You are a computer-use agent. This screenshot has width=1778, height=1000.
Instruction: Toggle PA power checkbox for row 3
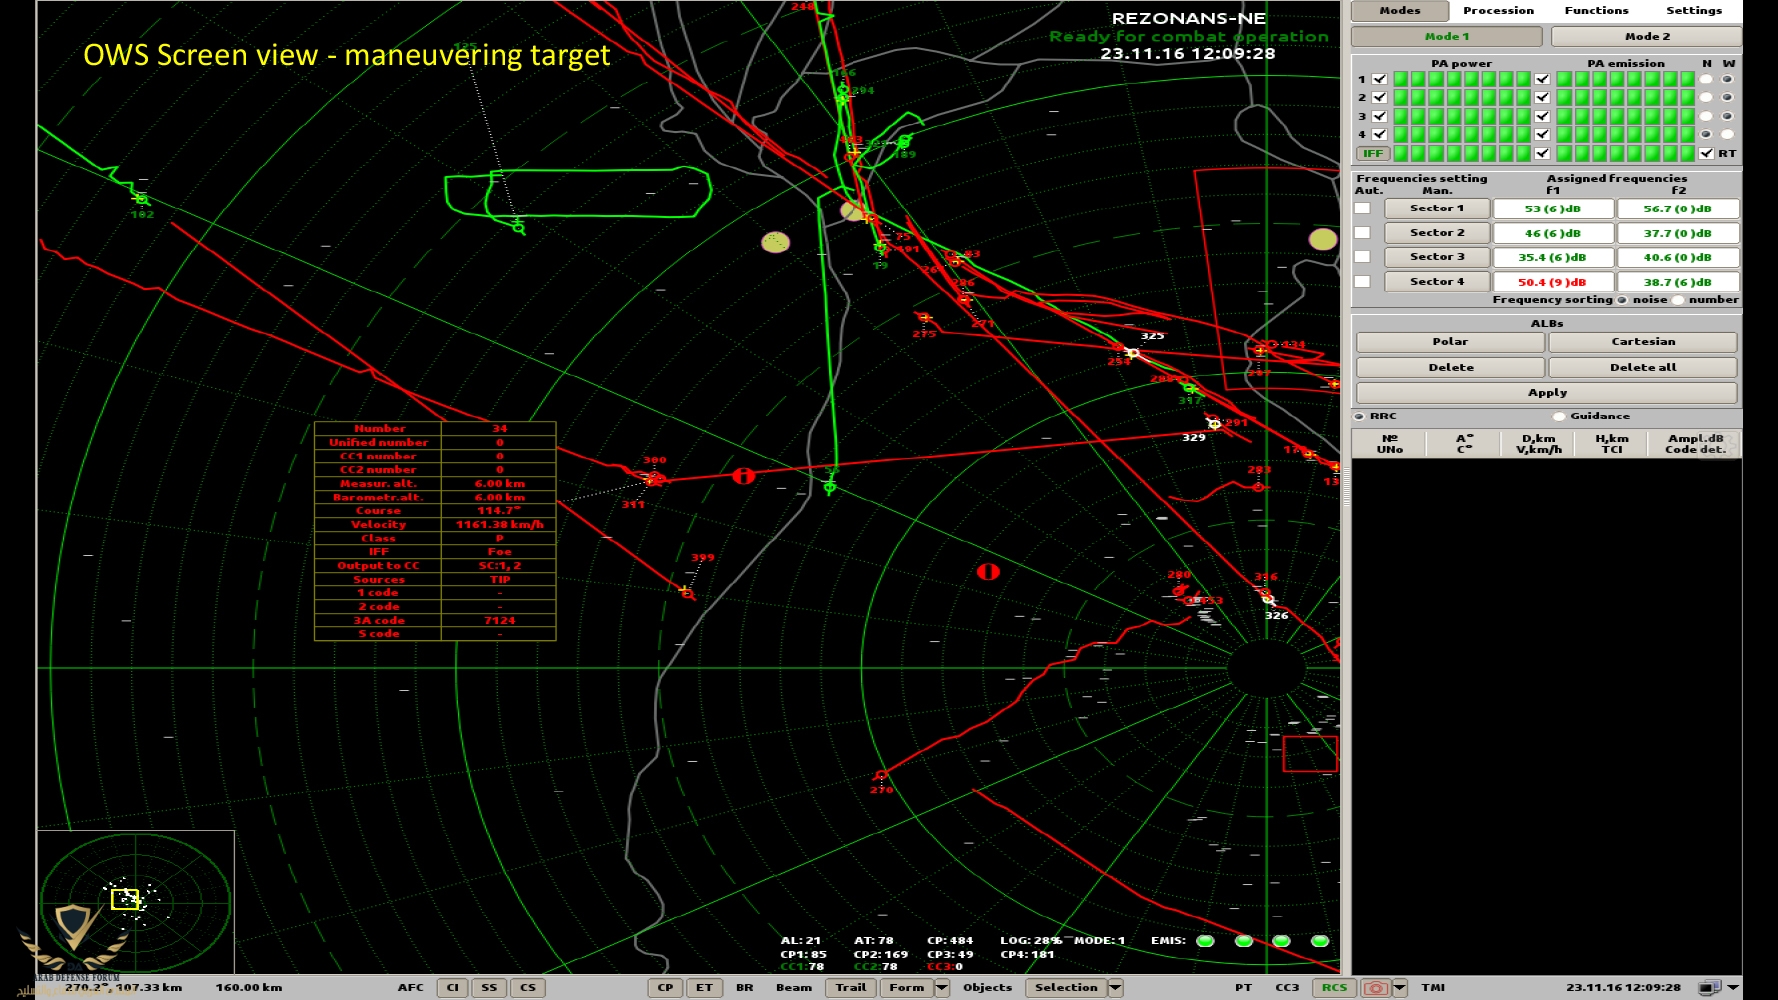click(x=1380, y=116)
